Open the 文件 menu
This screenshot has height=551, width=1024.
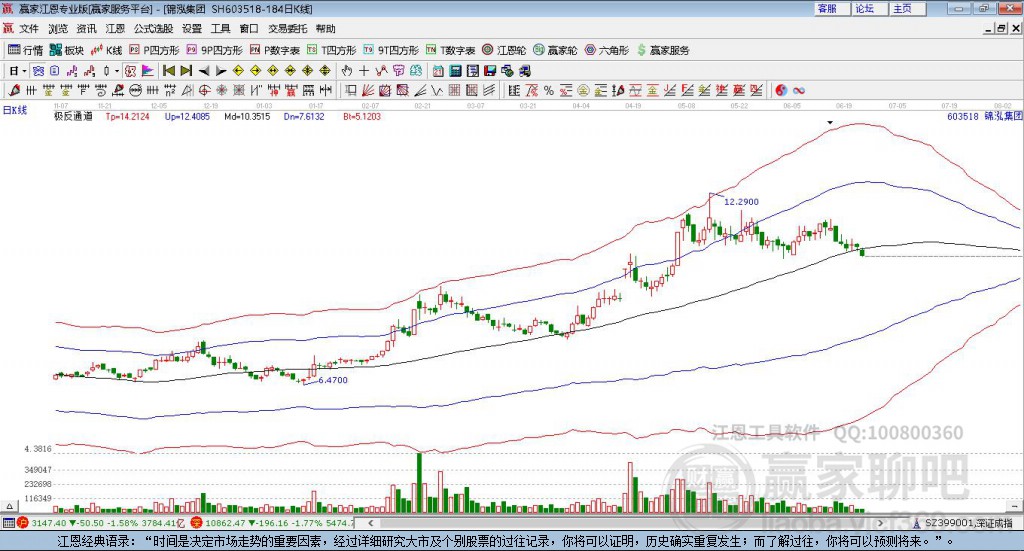tap(29, 29)
